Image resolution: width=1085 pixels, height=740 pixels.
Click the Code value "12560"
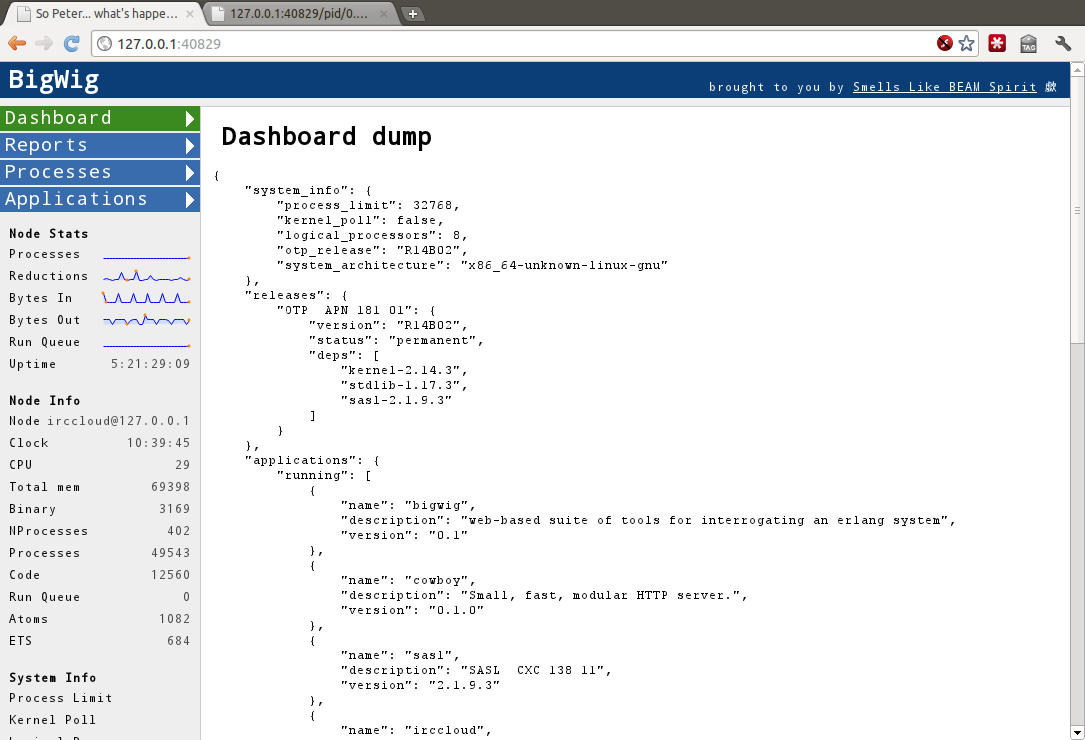171,575
